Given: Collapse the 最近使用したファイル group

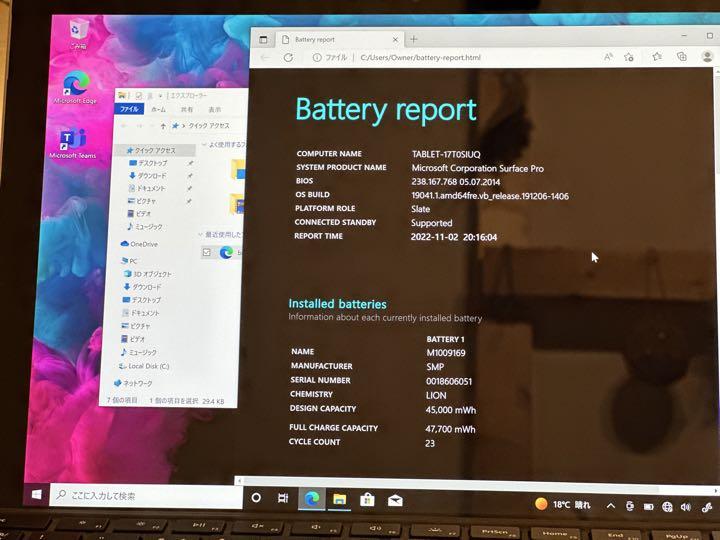Looking at the screenshot, I should 200,235.
